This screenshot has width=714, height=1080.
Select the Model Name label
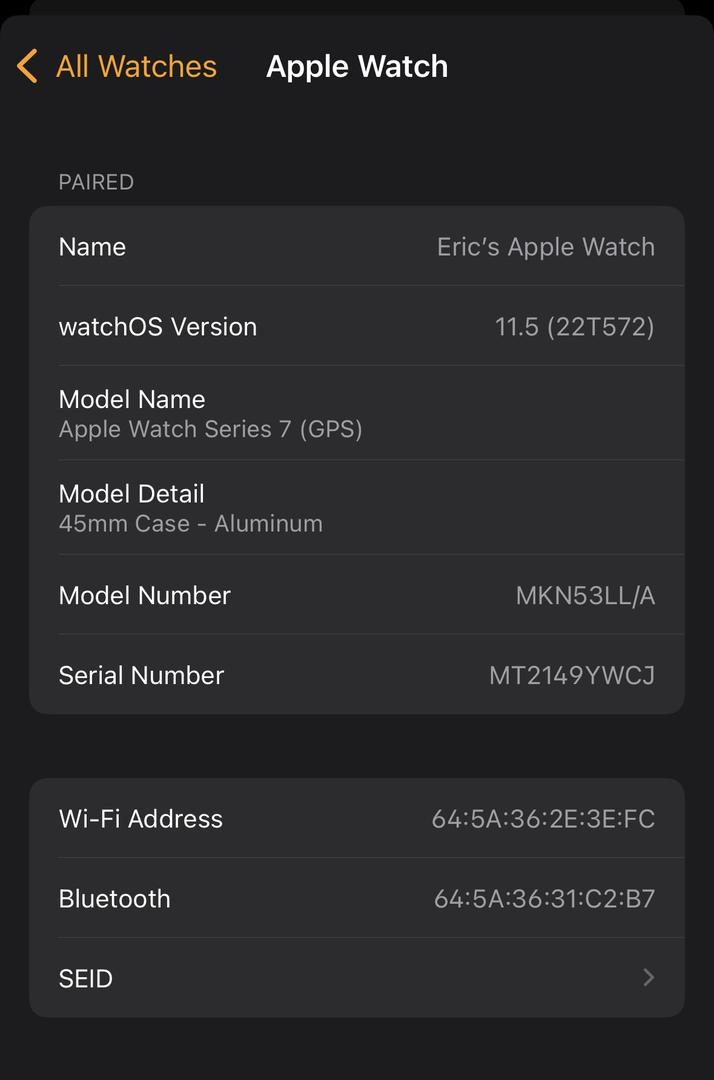pyautogui.click(x=132, y=399)
